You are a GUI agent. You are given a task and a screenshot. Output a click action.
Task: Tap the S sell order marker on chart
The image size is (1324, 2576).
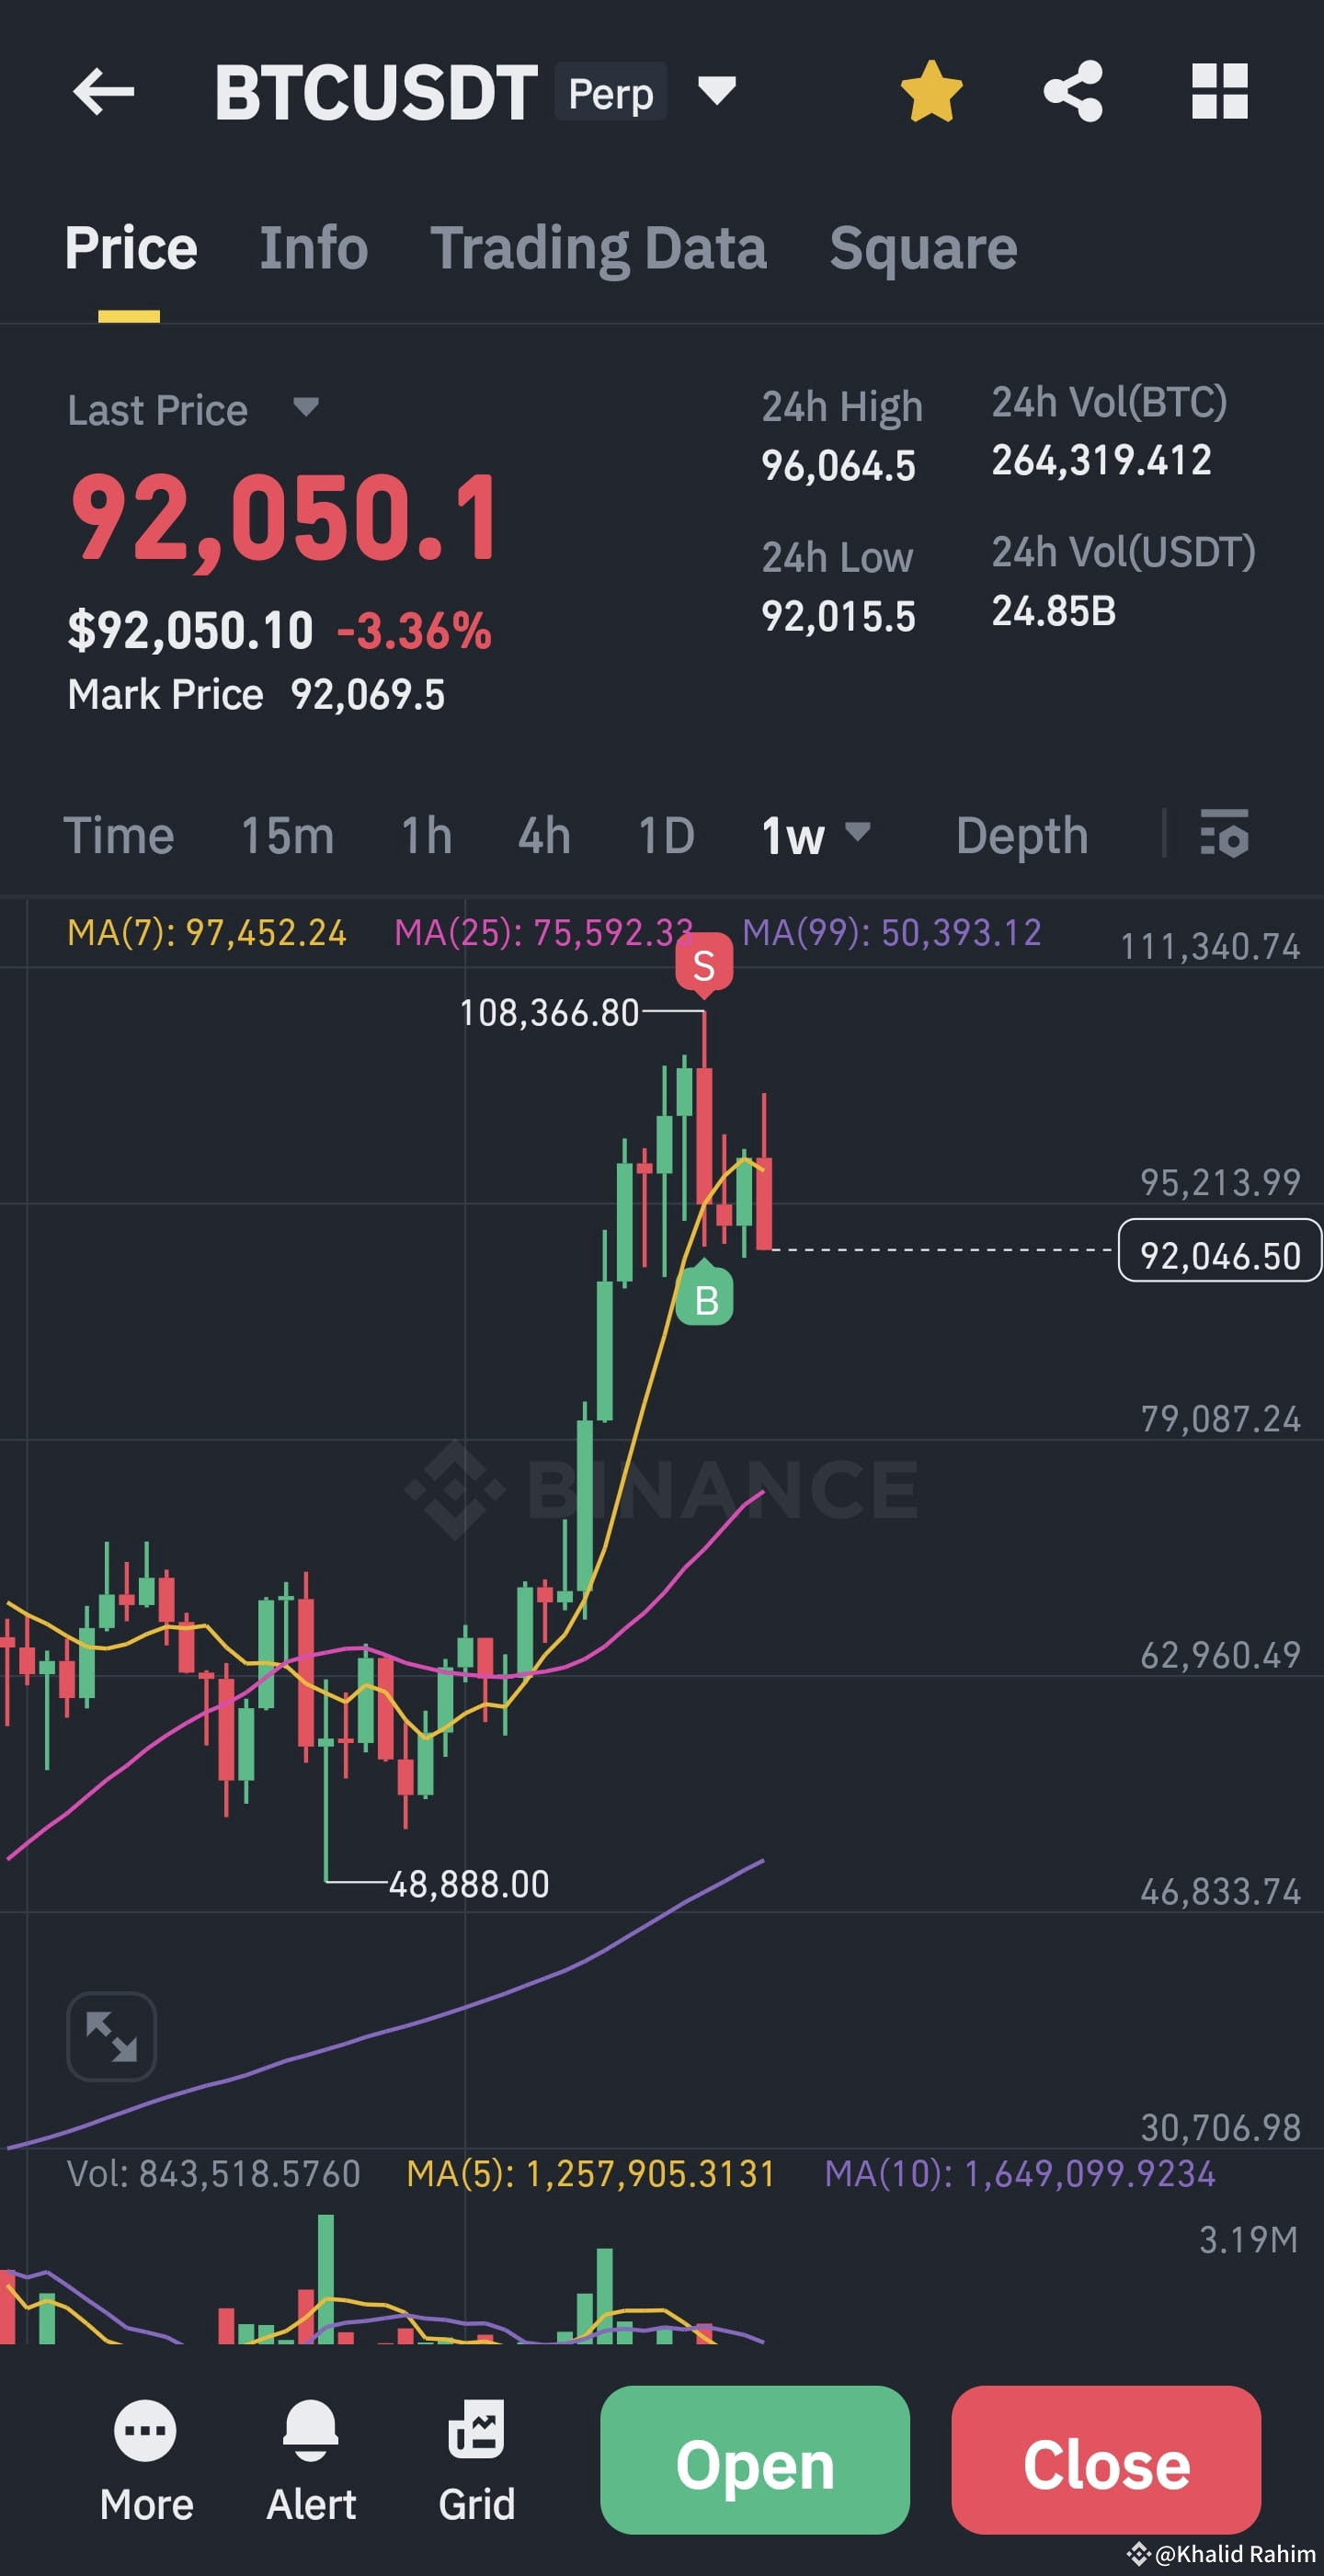click(705, 963)
